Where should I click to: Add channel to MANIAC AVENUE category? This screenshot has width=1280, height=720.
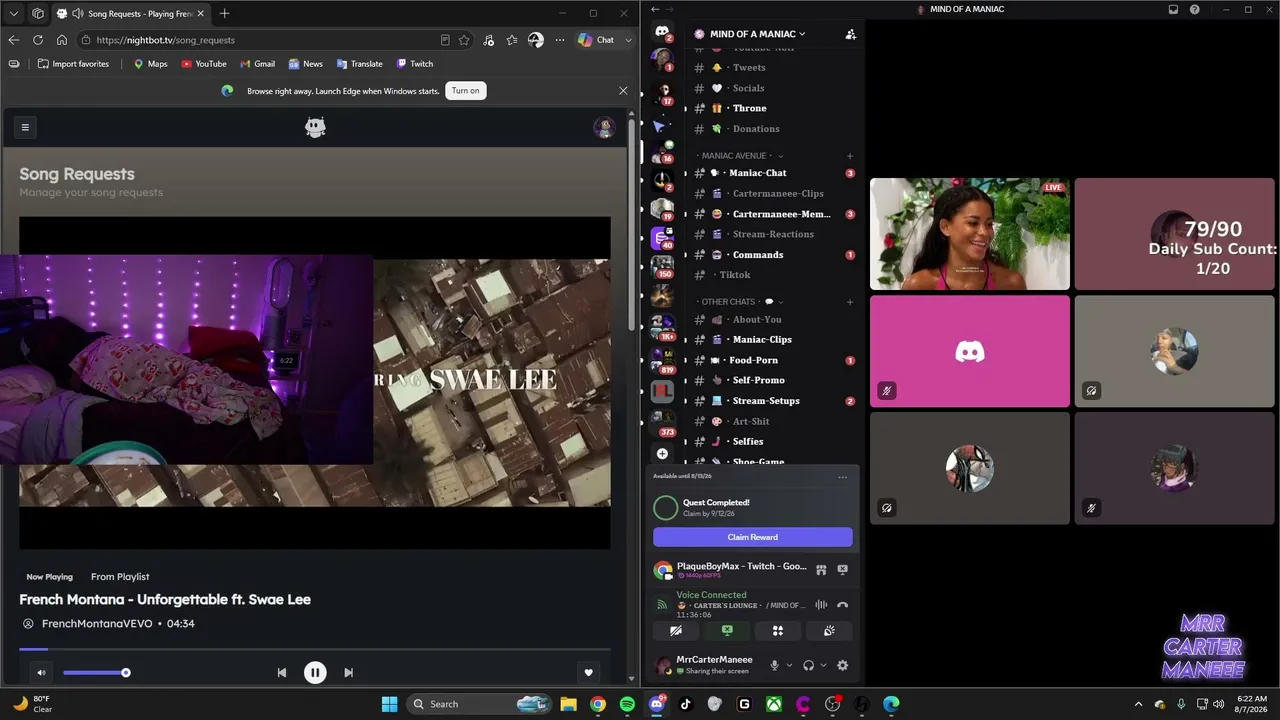point(850,156)
